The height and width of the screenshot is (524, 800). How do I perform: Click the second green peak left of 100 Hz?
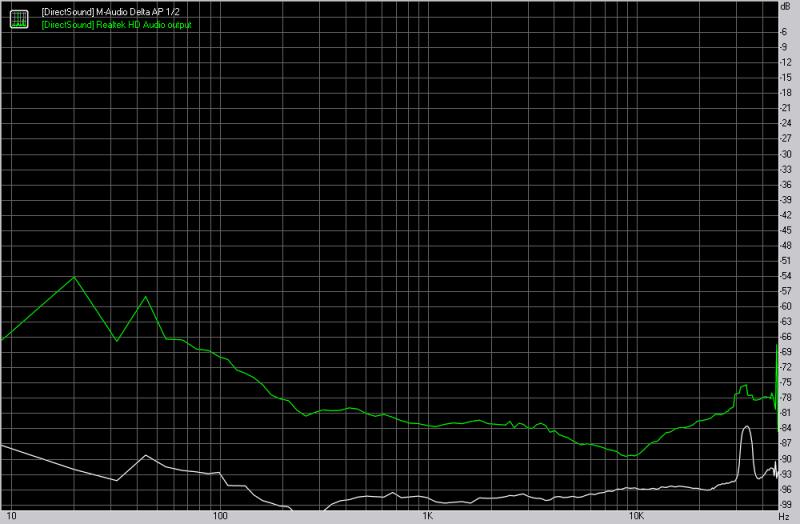pyautogui.click(x=146, y=297)
